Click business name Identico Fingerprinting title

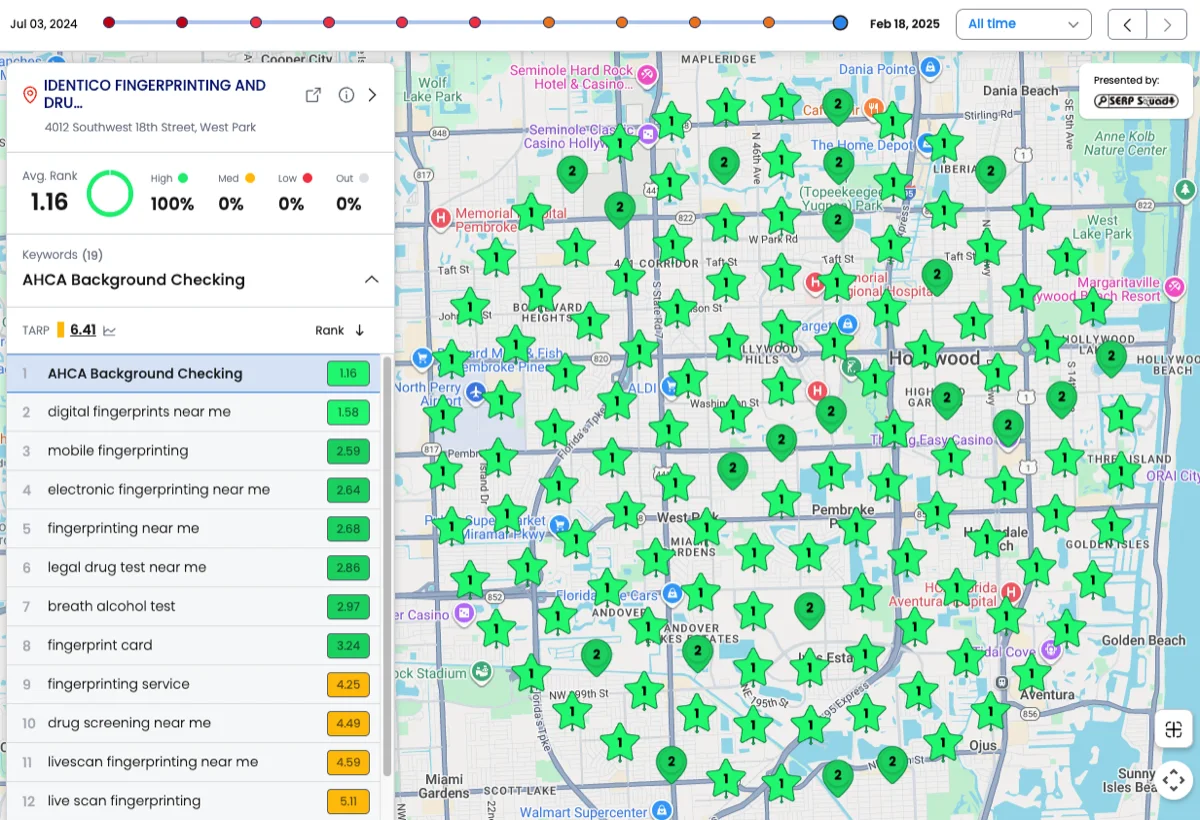point(155,94)
